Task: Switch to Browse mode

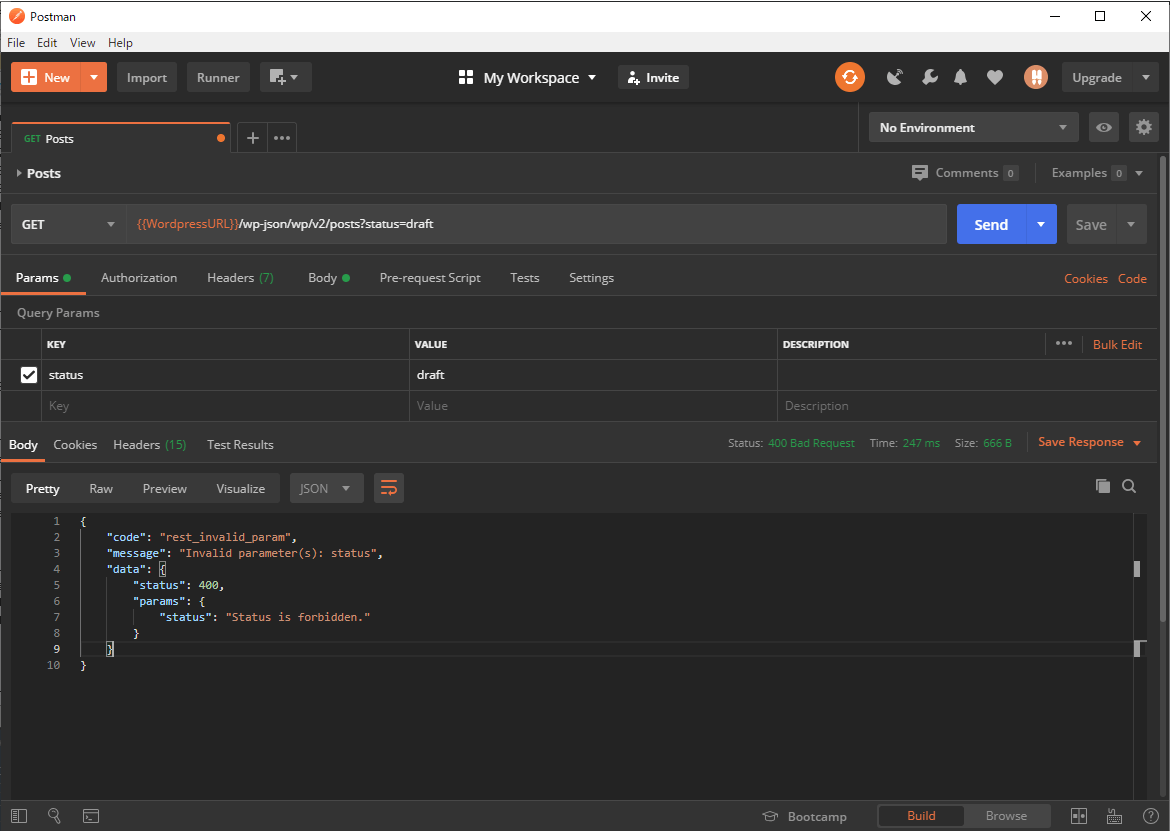Action: point(1006,816)
